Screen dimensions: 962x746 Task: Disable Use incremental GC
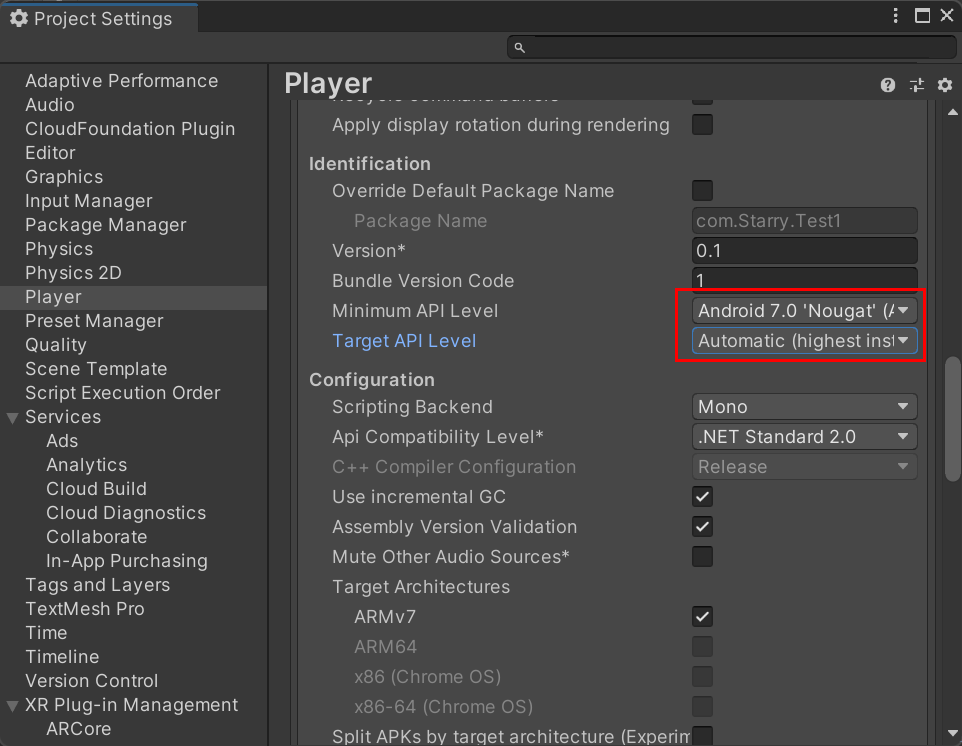(702, 497)
